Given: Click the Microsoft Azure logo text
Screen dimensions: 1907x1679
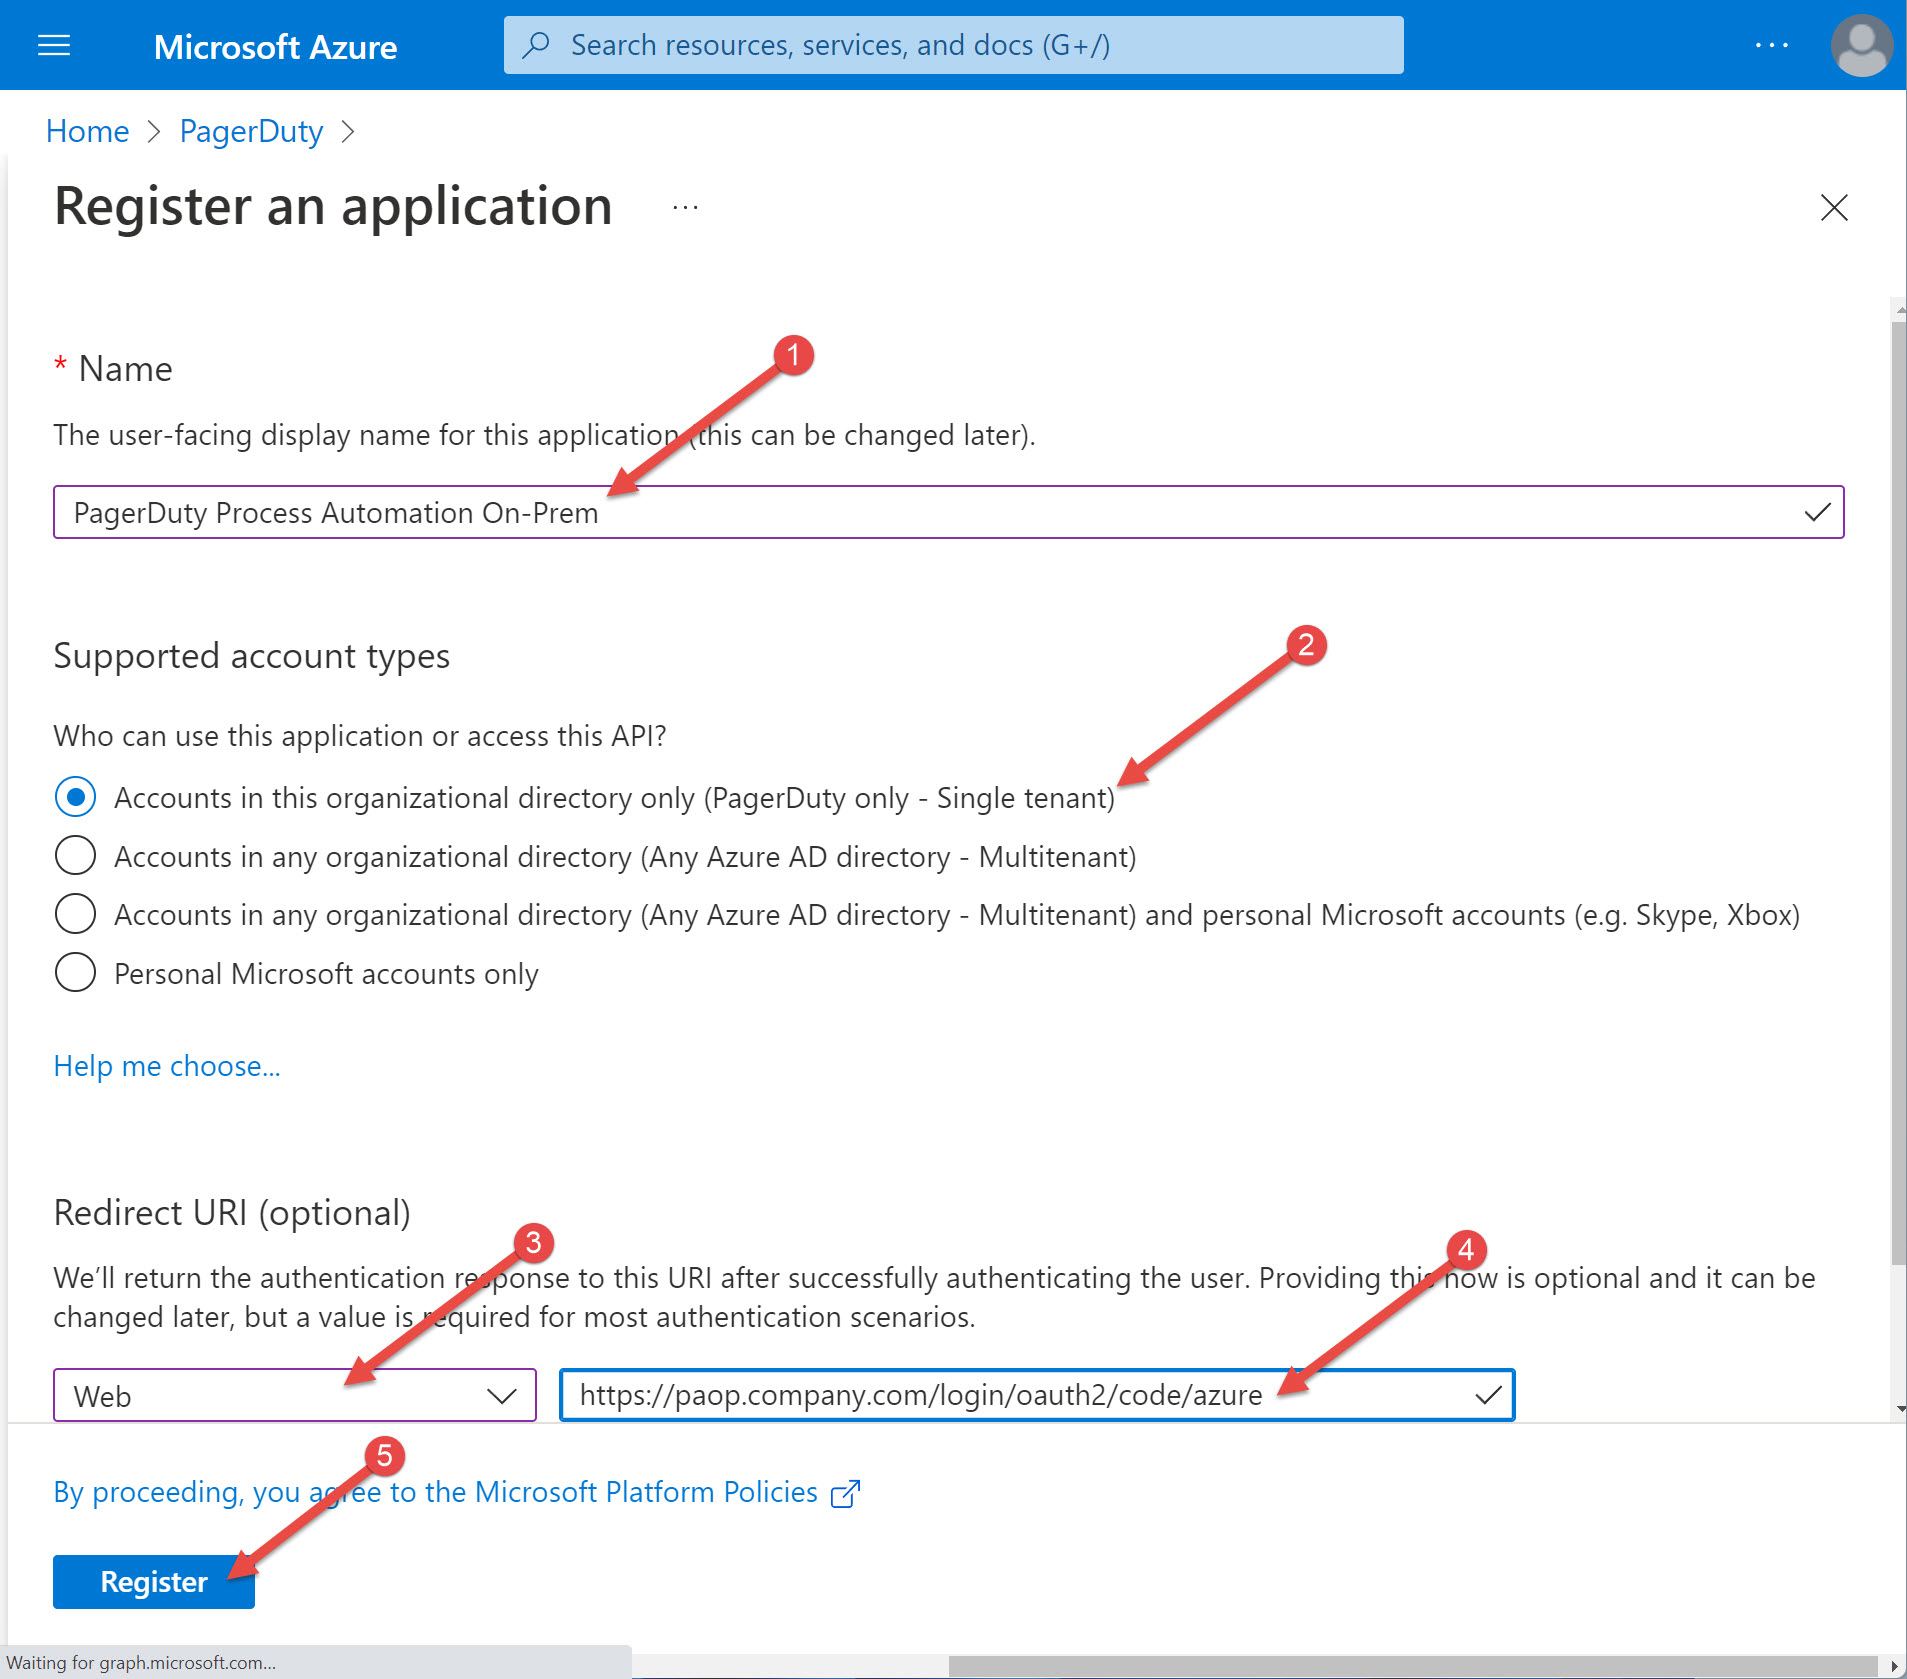Looking at the screenshot, I should tap(276, 47).
